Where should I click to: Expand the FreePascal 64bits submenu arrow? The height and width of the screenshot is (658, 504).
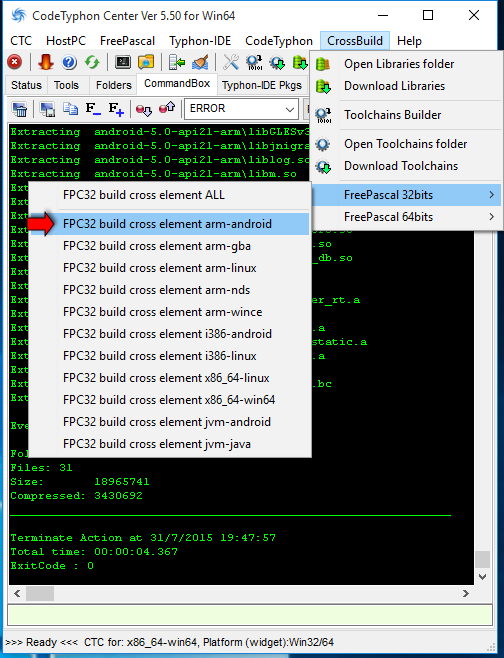point(491,217)
